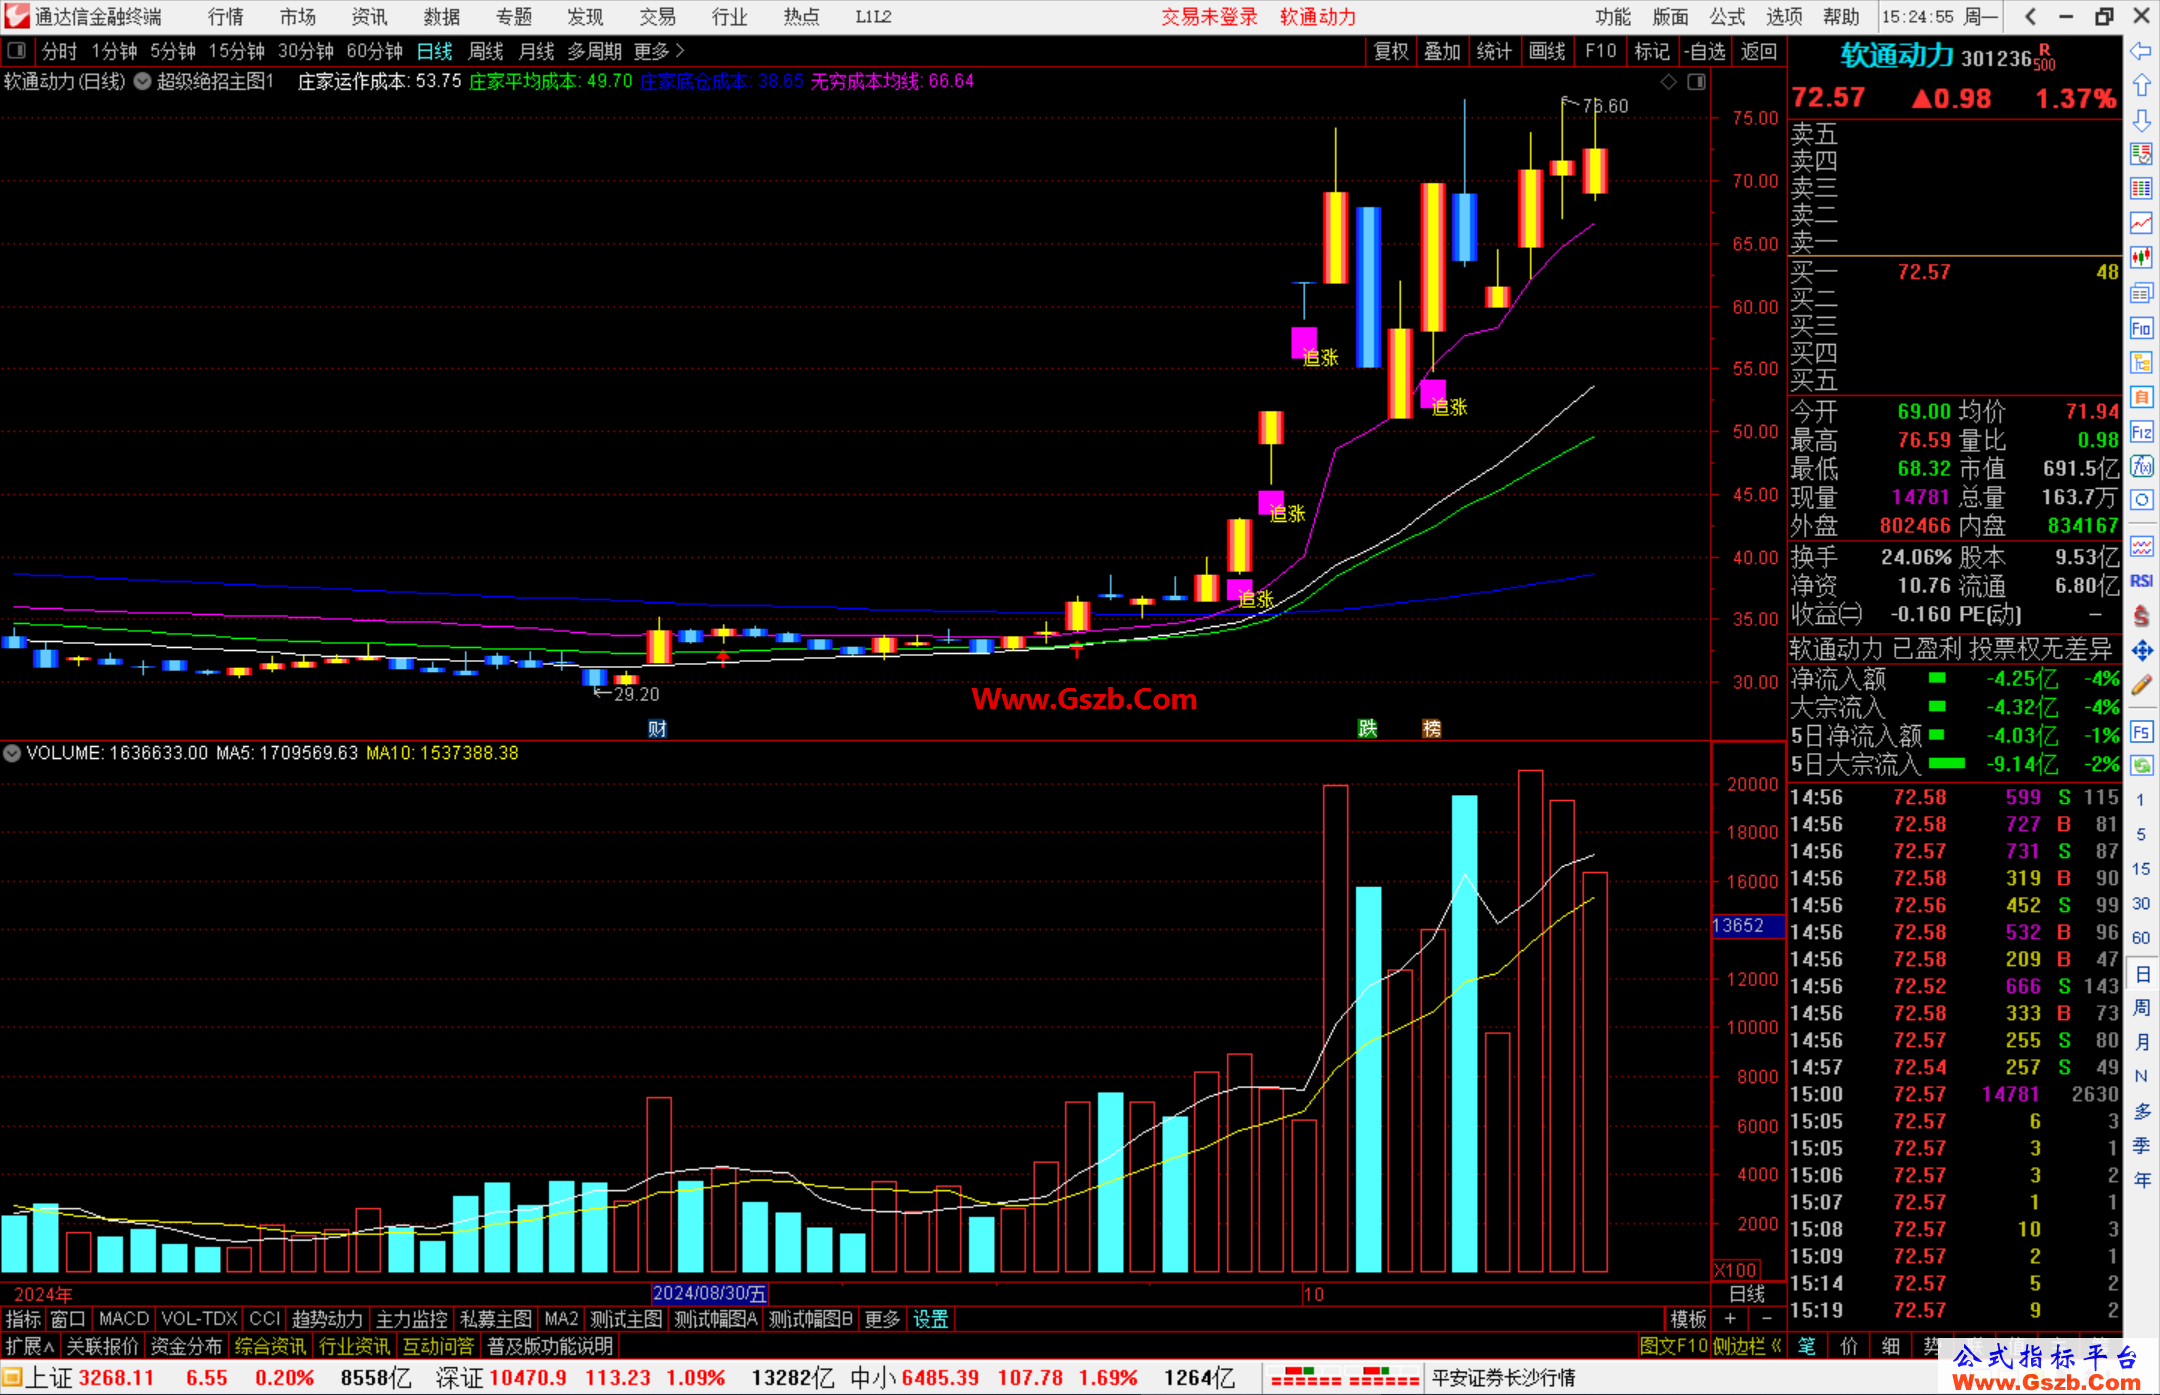The height and width of the screenshot is (1395, 2160).
Task: Click the down arrow icon in right sidebar
Action: (2141, 121)
